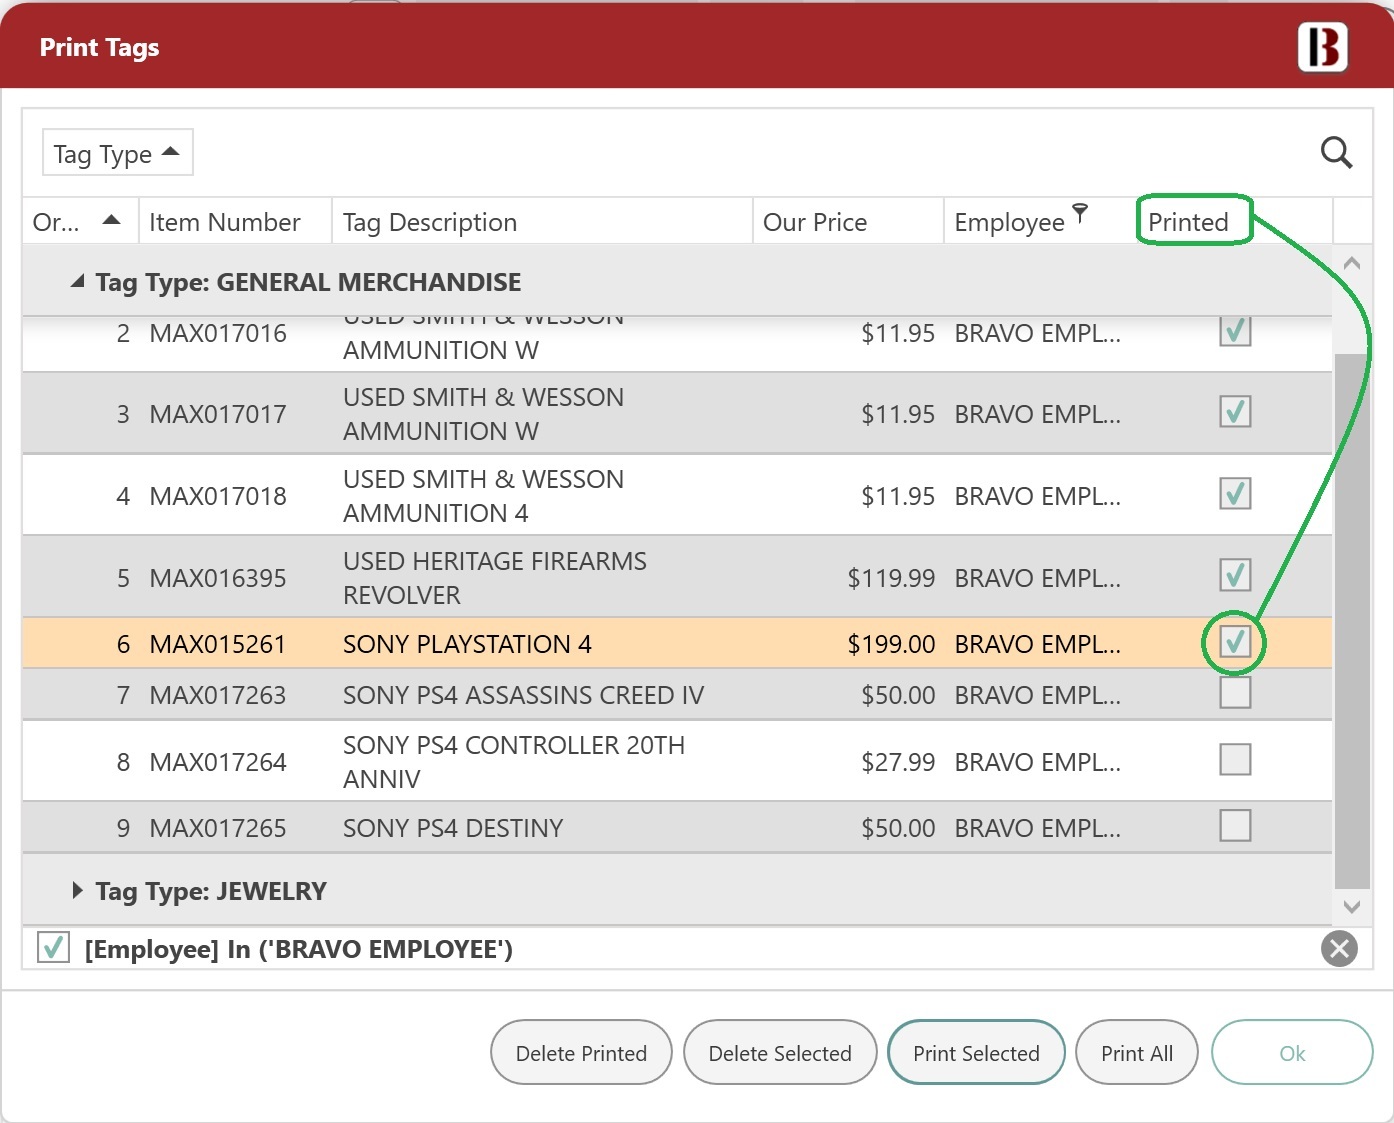This screenshot has height=1123, width=1394.
Task: Click the $199.00 price cell
Action: click(891, 644)
